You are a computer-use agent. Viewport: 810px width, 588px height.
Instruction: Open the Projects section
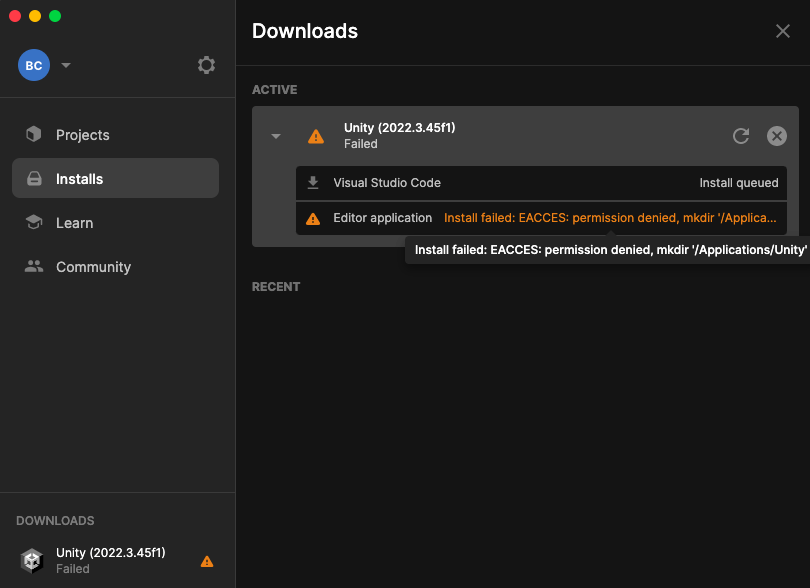pos(115,135)
